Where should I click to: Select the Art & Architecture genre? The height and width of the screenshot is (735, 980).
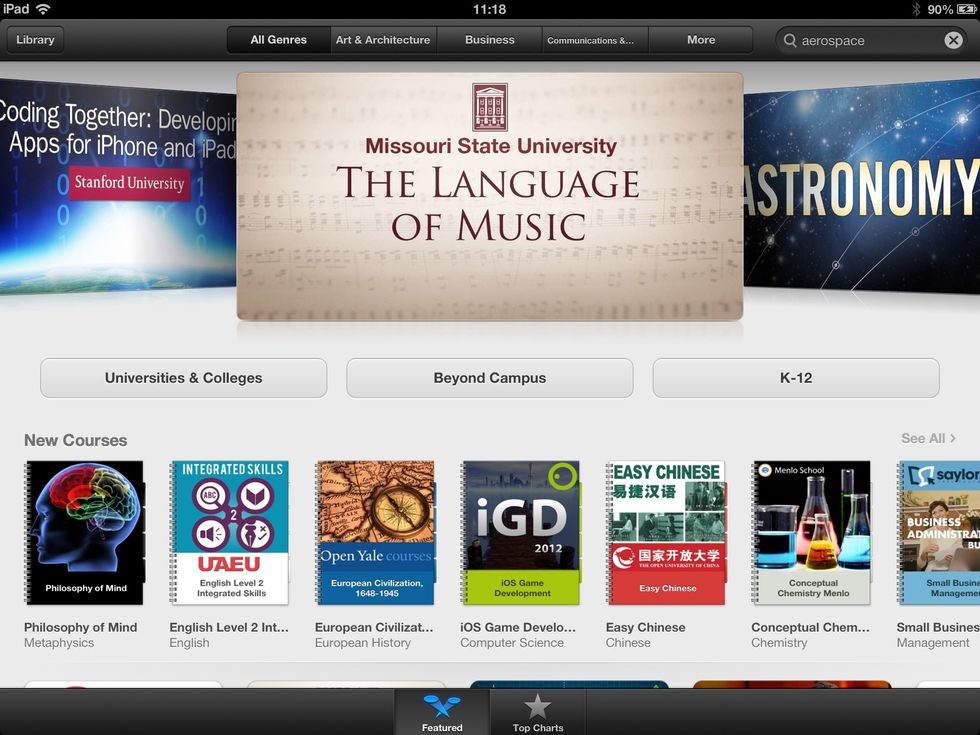(x=383, y=39)
